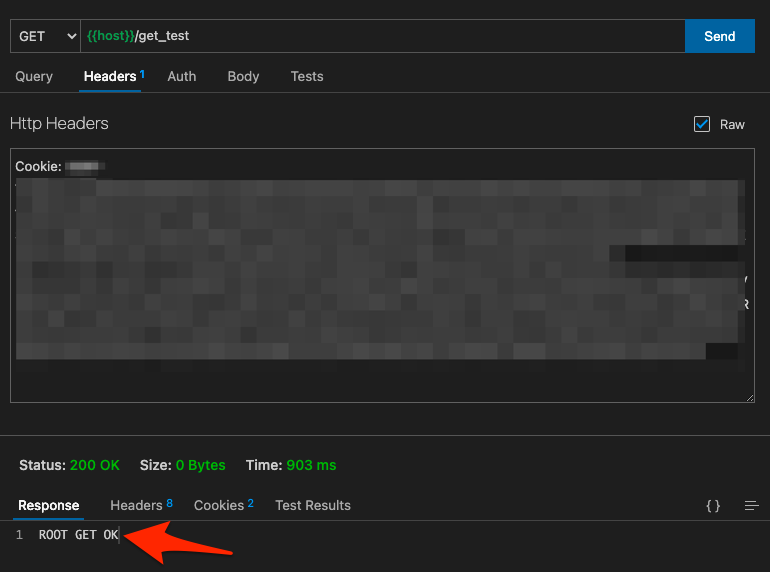Click line number 1 in response
Screen dimensions: 770x572
click(x=19, y=535)
